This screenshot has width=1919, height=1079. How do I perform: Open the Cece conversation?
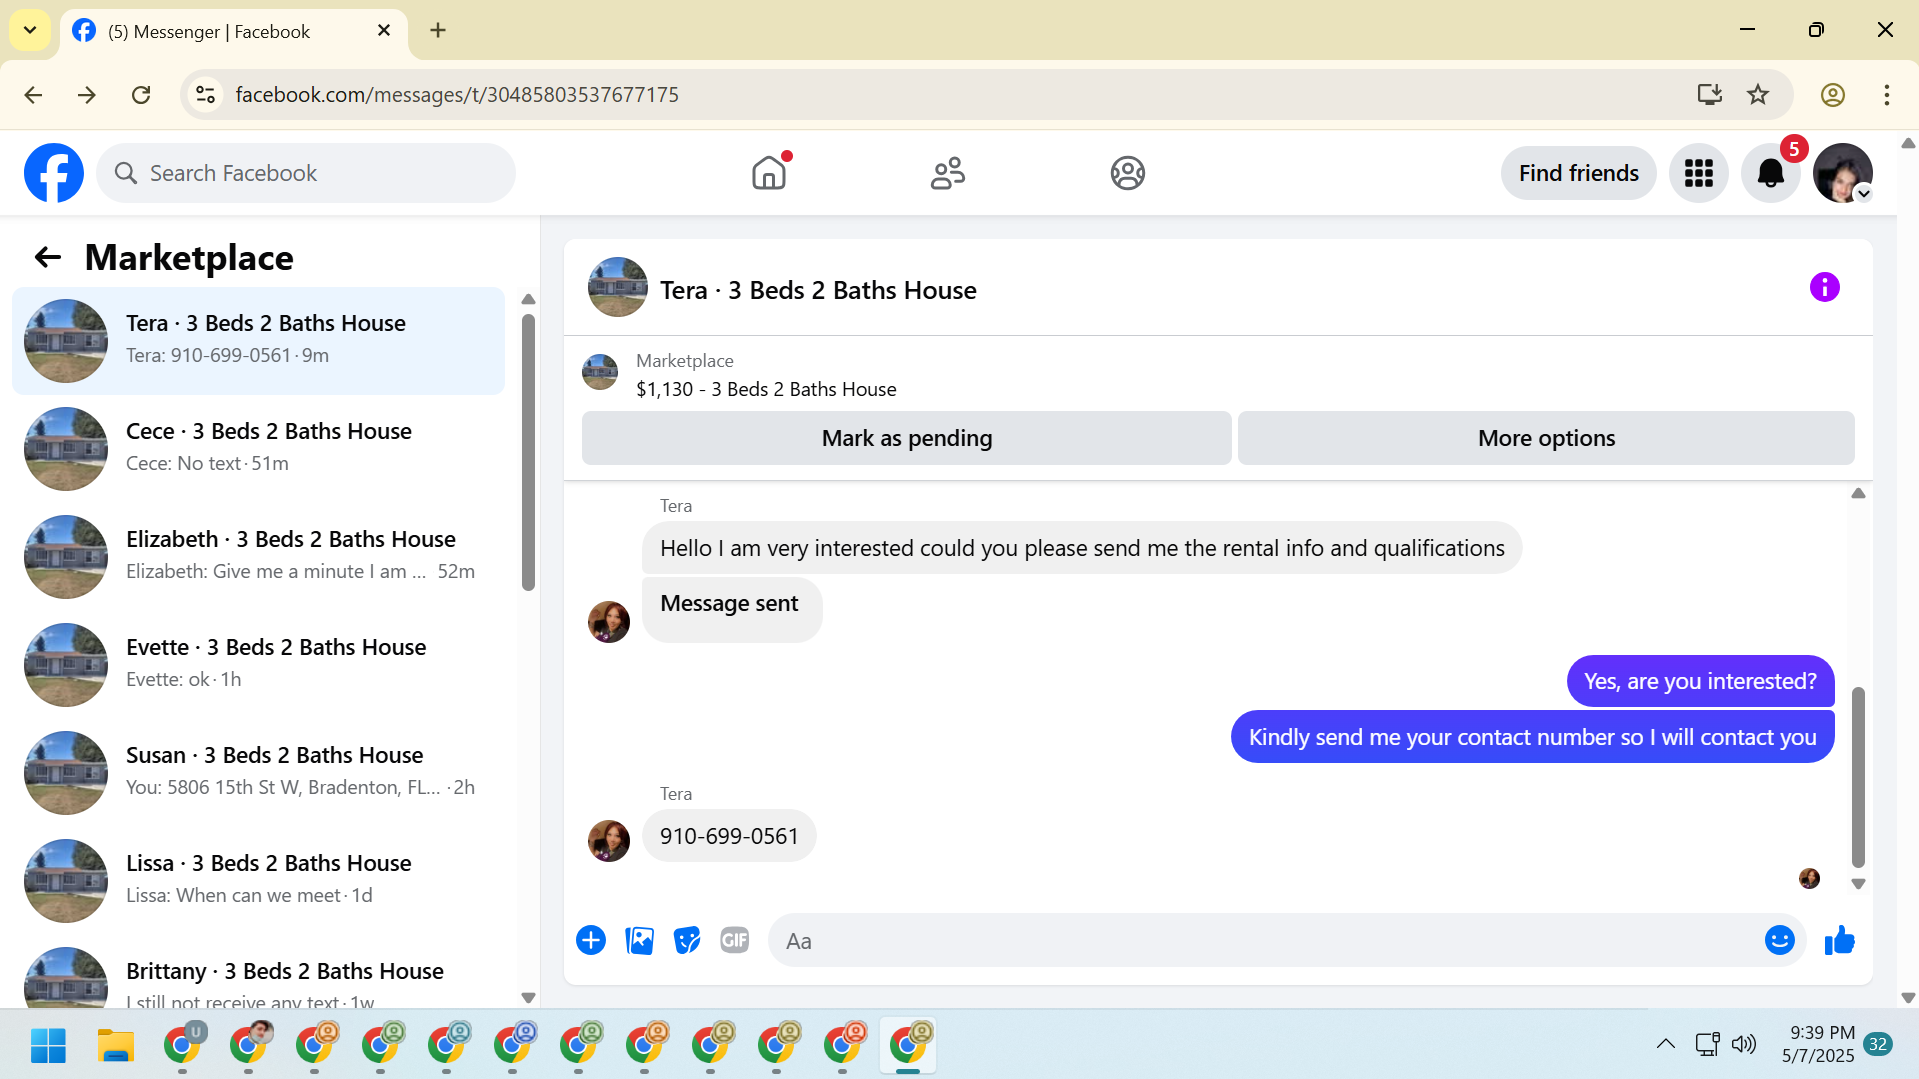tap(258, 449)
